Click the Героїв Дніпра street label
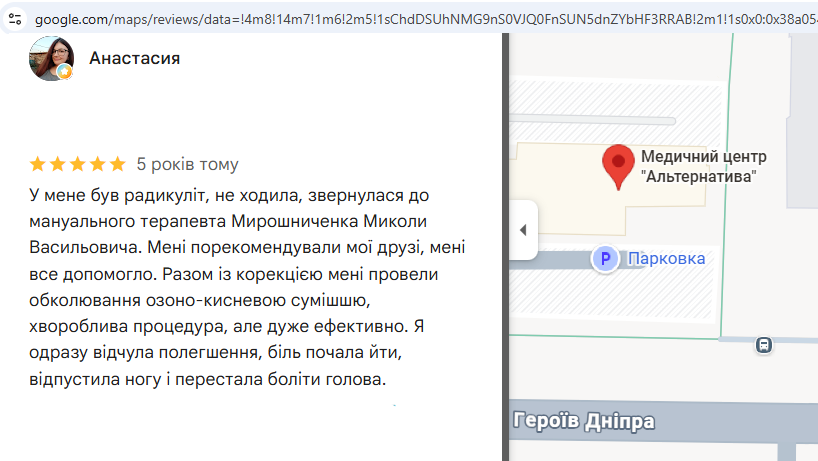 [583, 421]
